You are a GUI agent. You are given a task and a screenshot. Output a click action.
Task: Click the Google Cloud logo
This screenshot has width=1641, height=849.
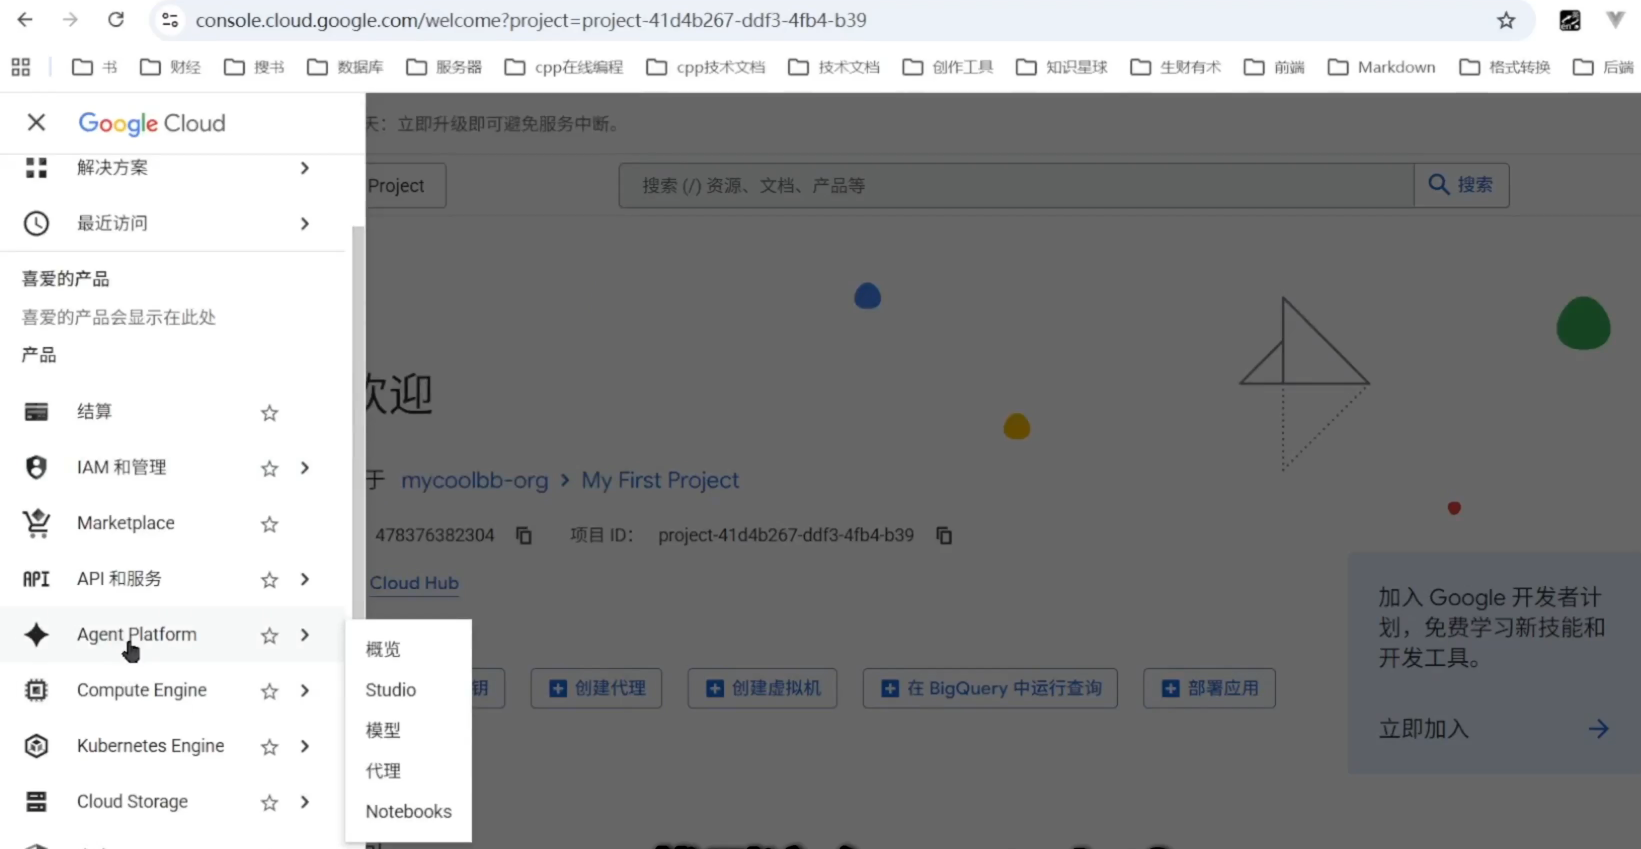pos(152,123)
